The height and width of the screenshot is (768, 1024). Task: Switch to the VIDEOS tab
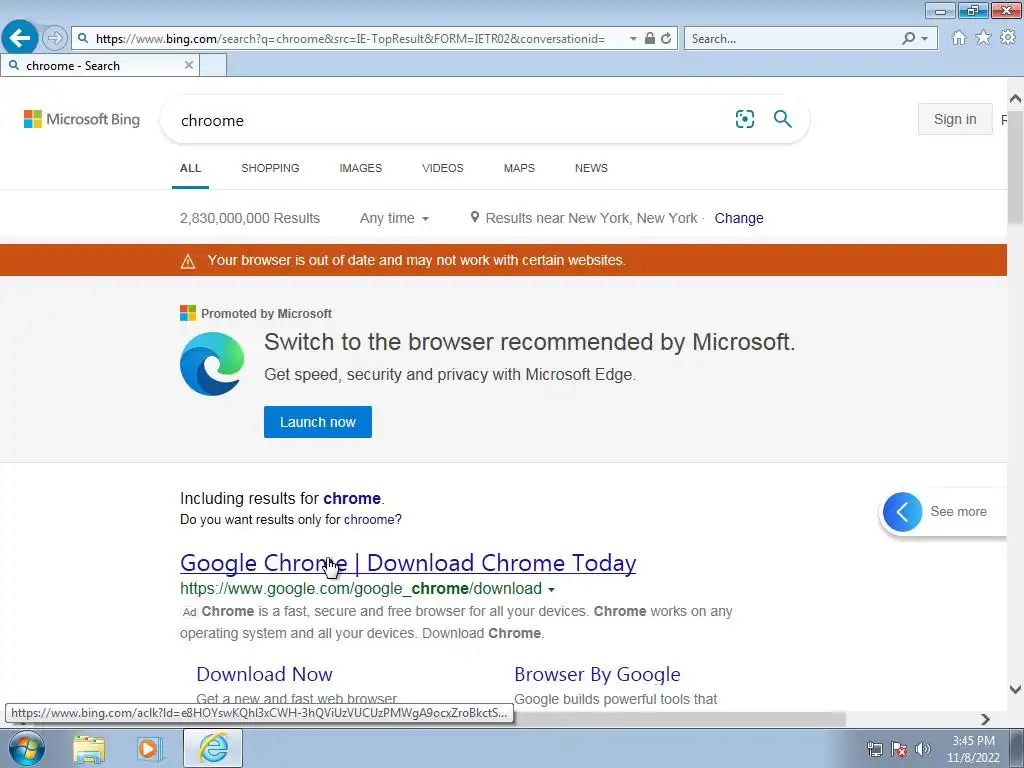(x=443, y=168)
